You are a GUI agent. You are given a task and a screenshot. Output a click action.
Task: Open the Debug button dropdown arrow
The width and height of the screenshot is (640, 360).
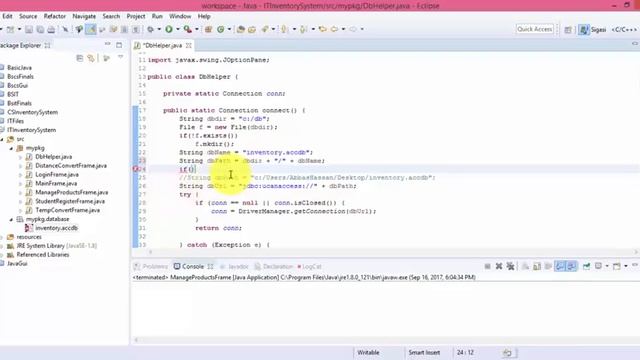tap(159, 29)
